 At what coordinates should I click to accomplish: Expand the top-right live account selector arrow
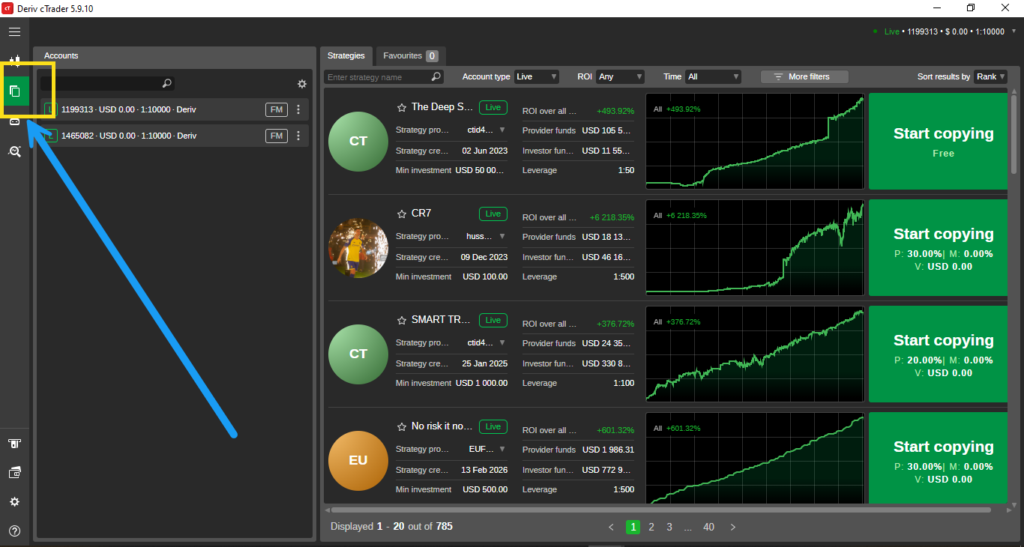tap(1014, 31)
